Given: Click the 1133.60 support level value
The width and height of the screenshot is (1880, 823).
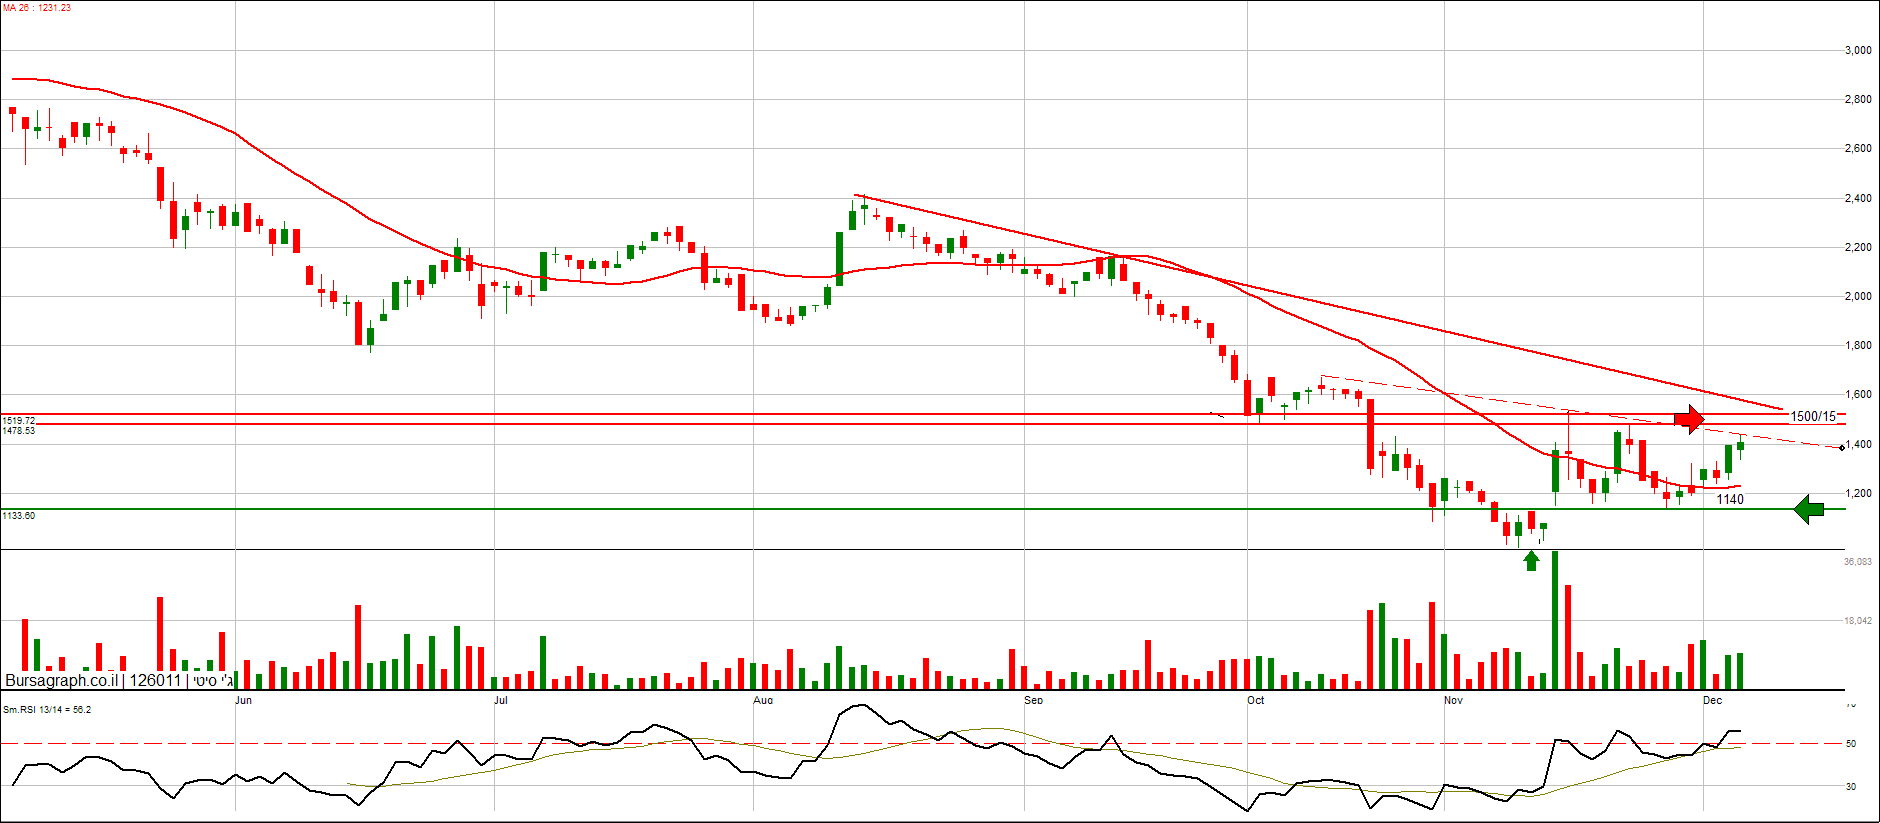Looking at the screenshot, I should [x=19, y=516].
